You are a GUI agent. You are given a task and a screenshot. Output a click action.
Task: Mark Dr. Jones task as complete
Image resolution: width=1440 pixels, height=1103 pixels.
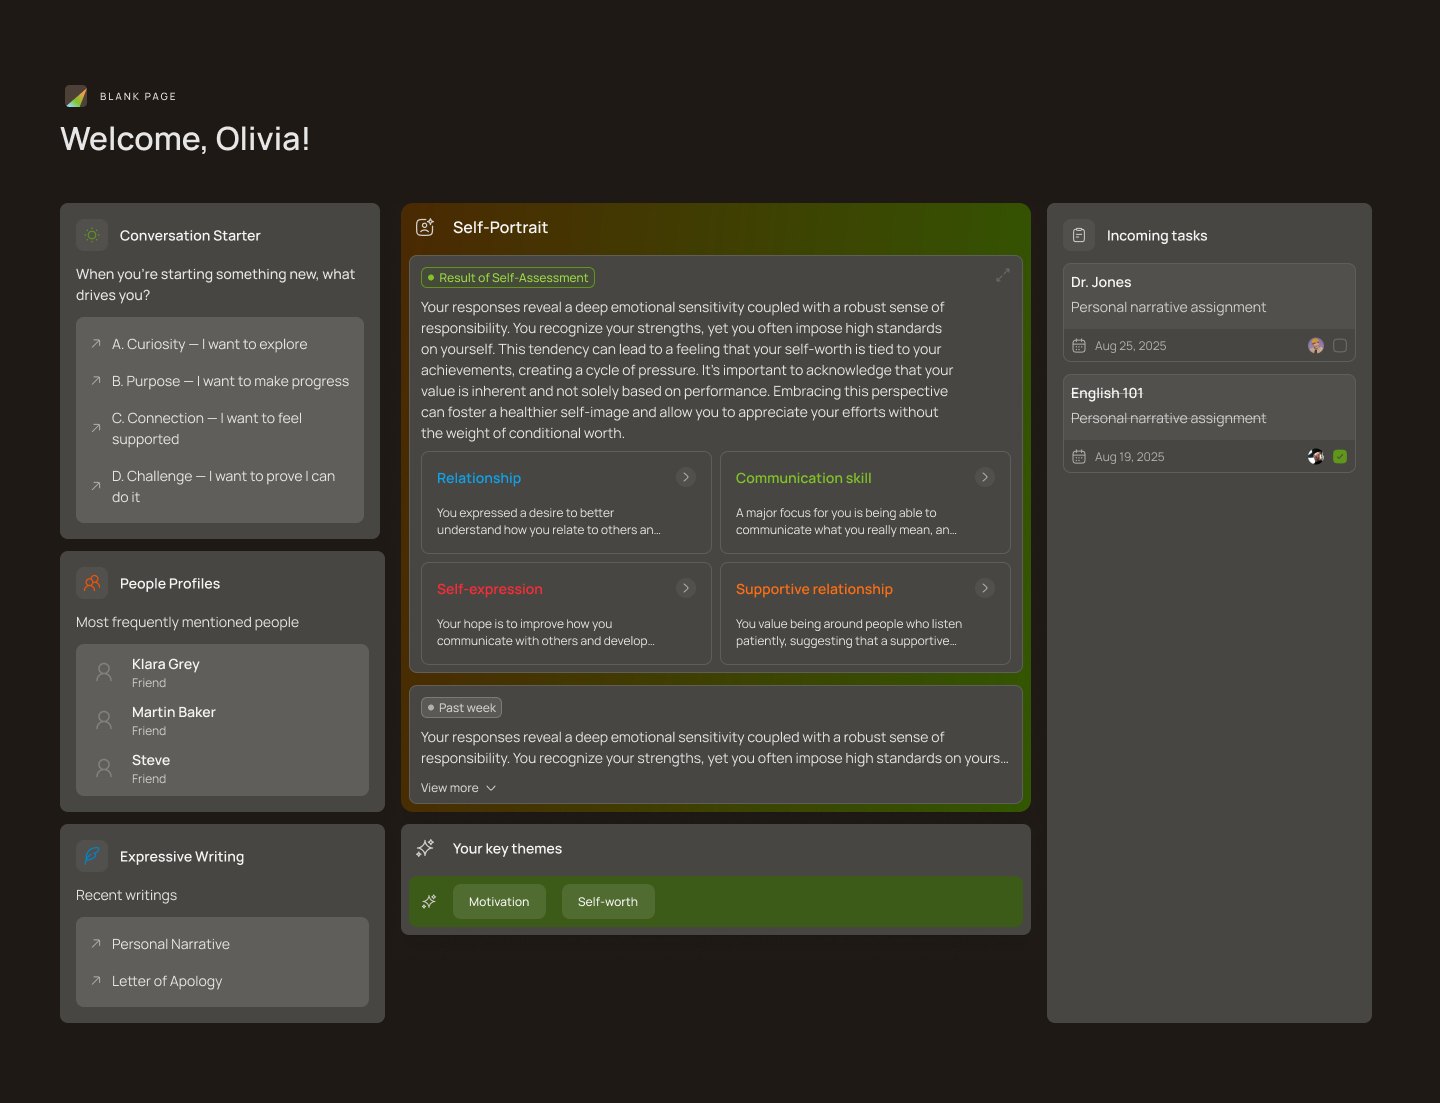point(1340,346)
